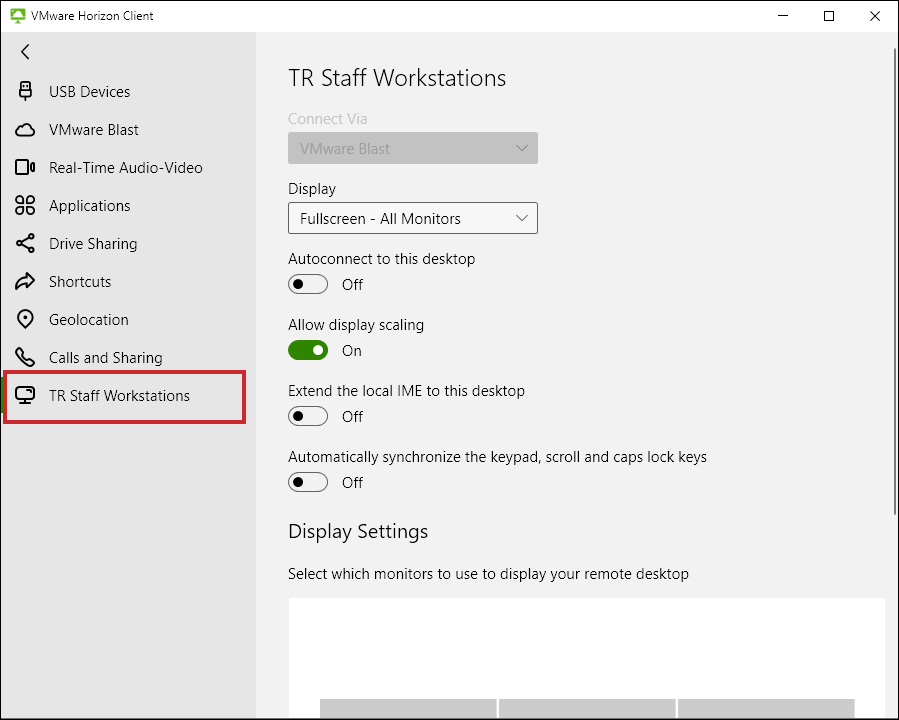The height and width of the screenshot is (720, 899).
Task: Click the TR Staff Workstations page heading
Action: [x=397, y=78]
